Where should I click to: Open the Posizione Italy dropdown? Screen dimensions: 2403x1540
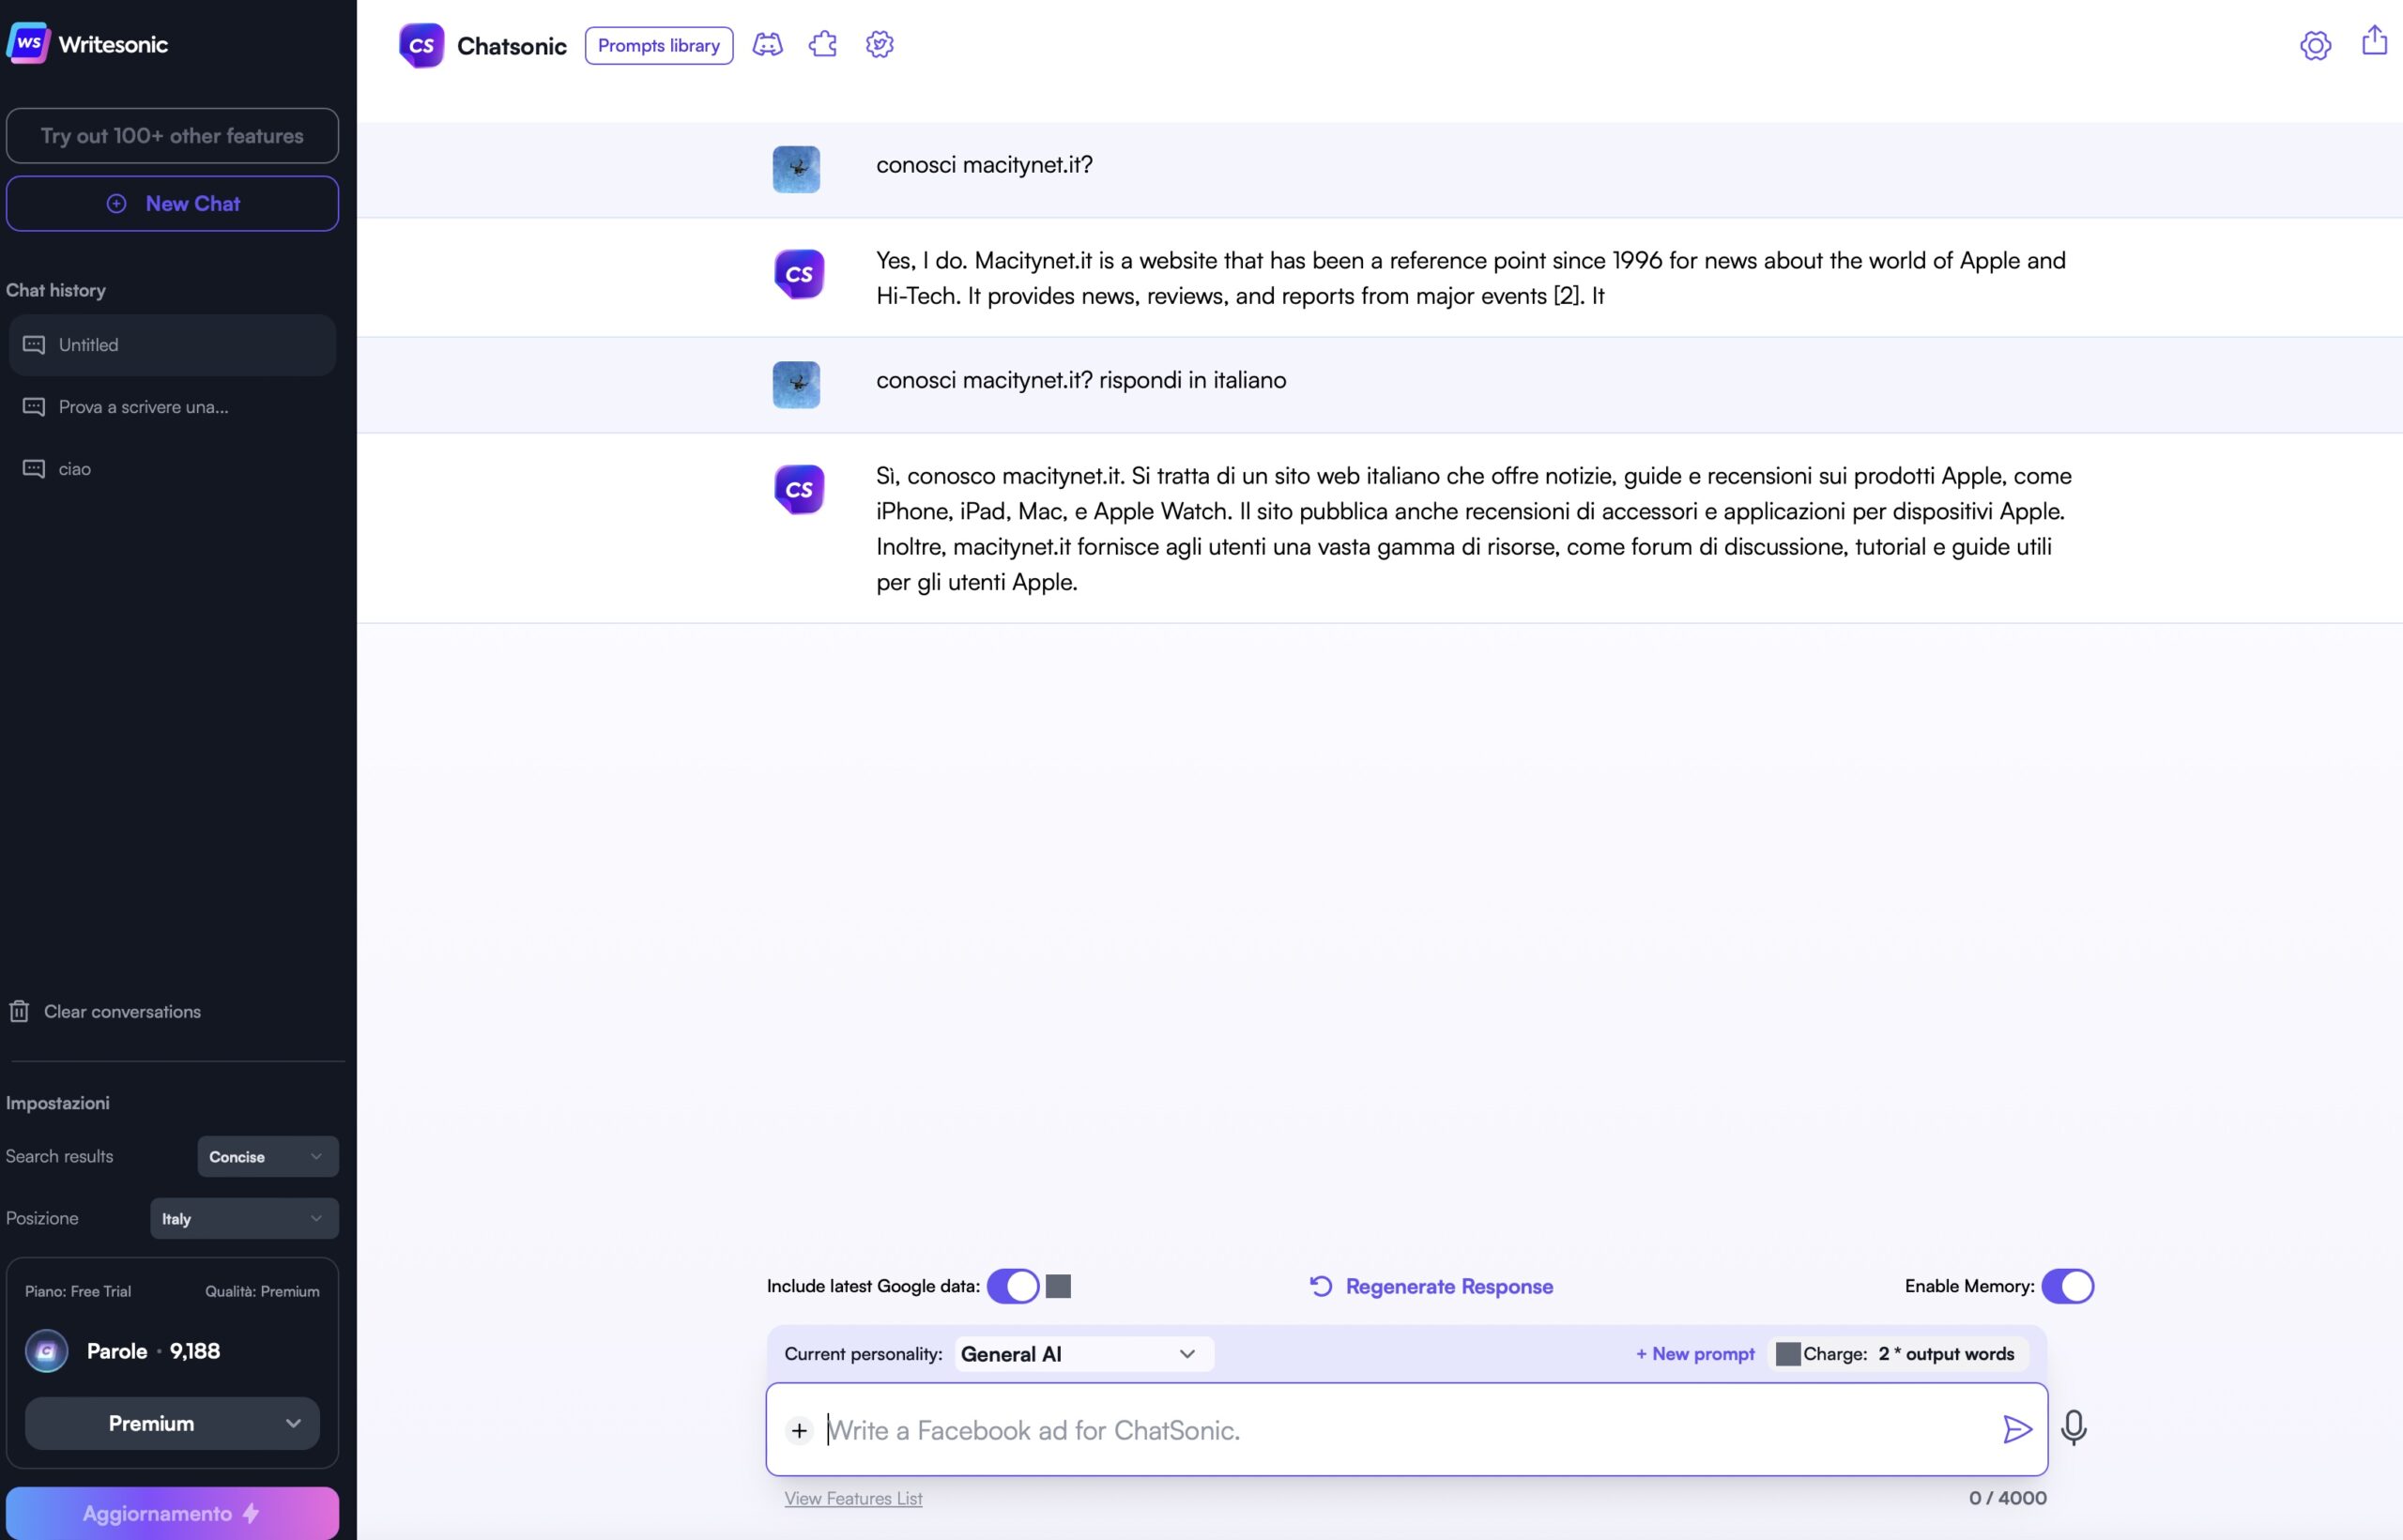[x=244, y=1219]
